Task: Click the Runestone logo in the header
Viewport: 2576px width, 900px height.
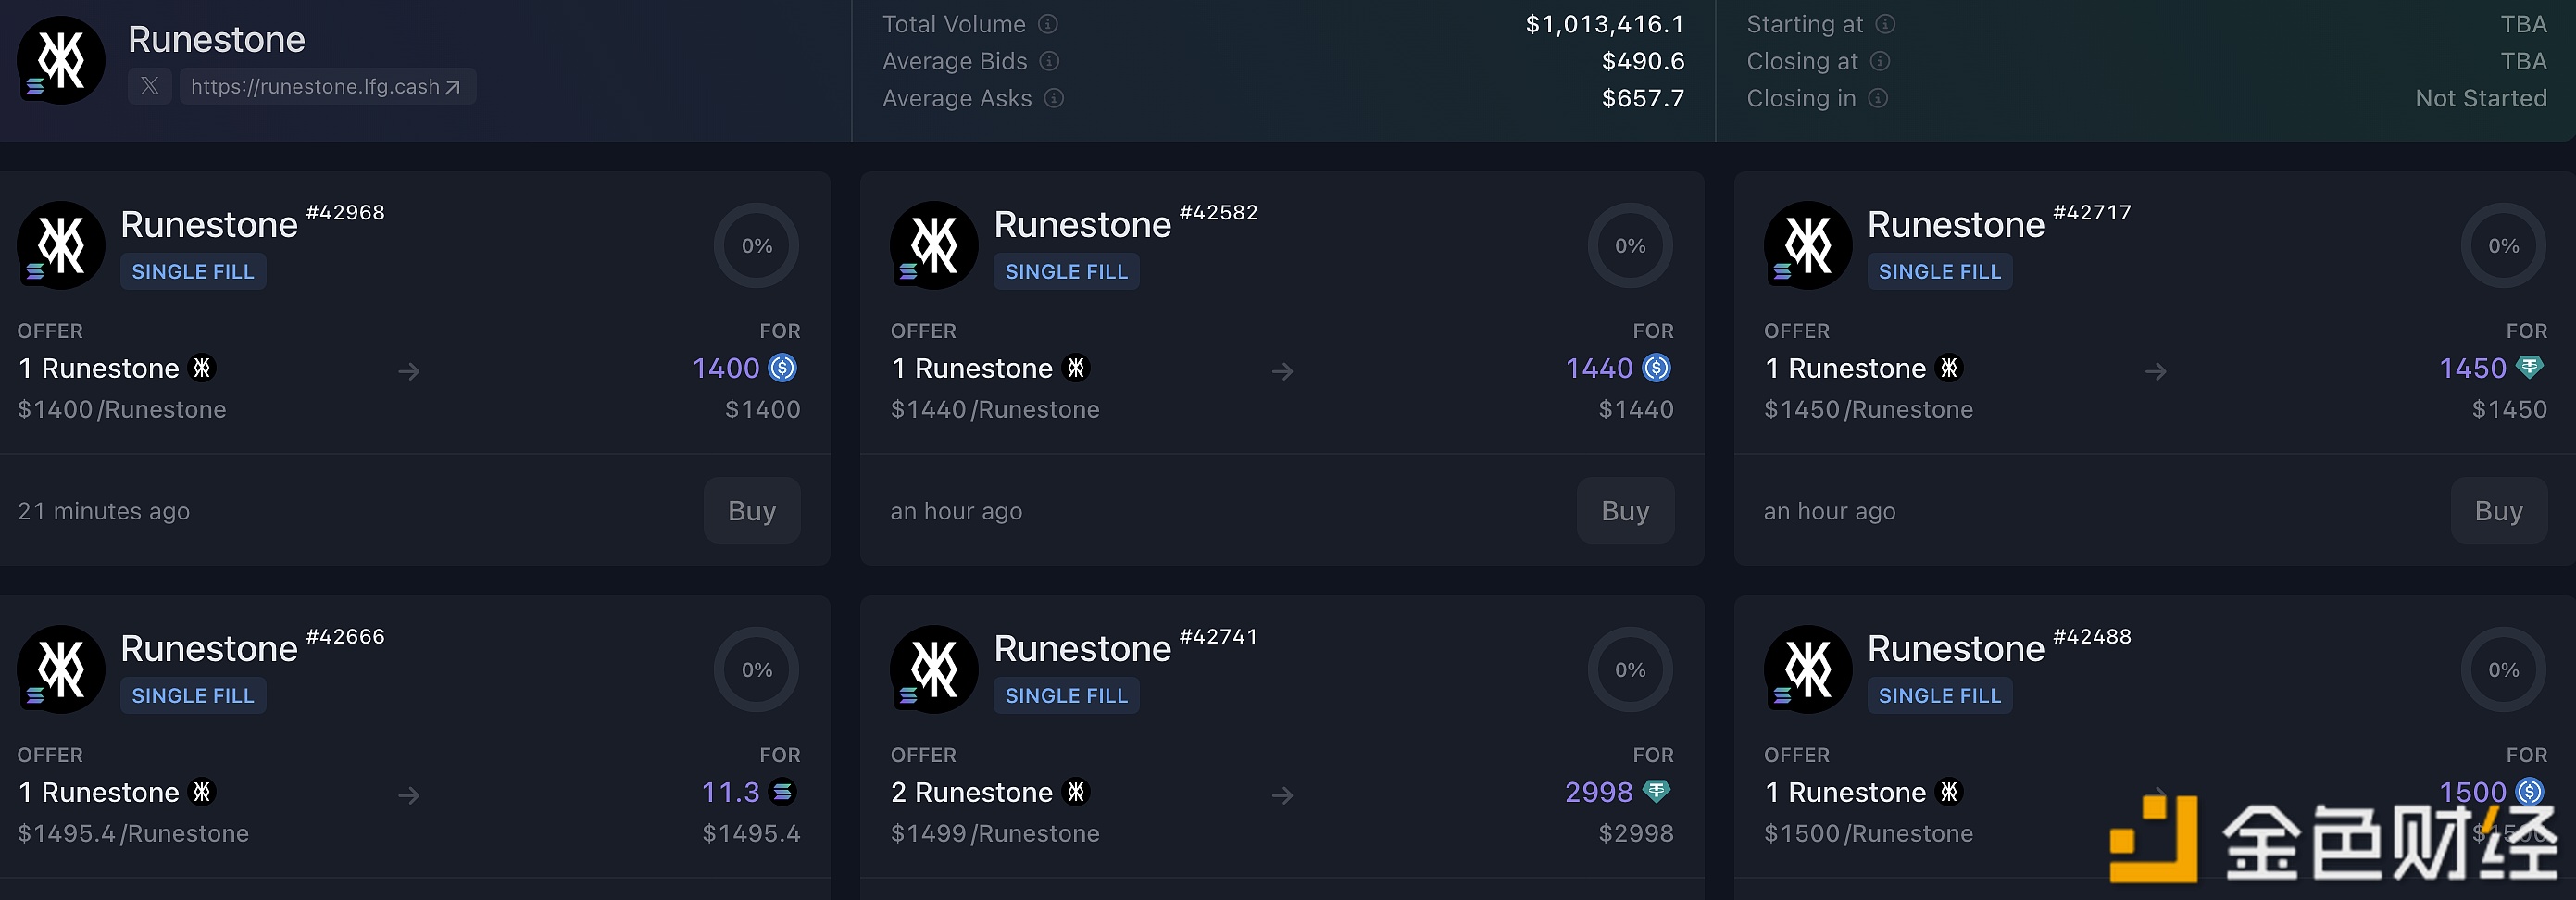Action: pyautogui.click(x=61, y=61)
